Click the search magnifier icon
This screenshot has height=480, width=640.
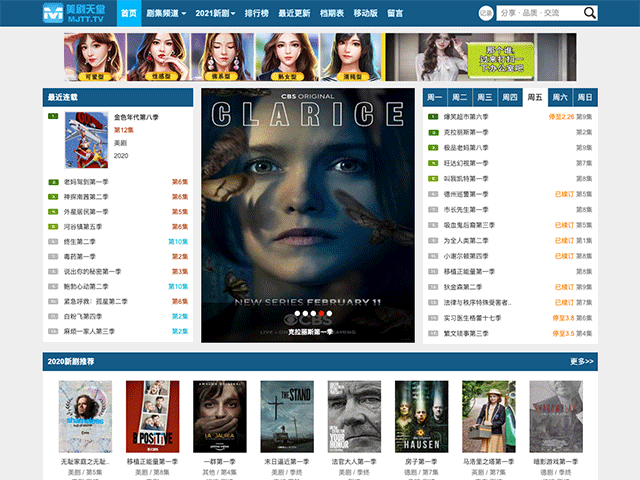click(x=589, y=13)
